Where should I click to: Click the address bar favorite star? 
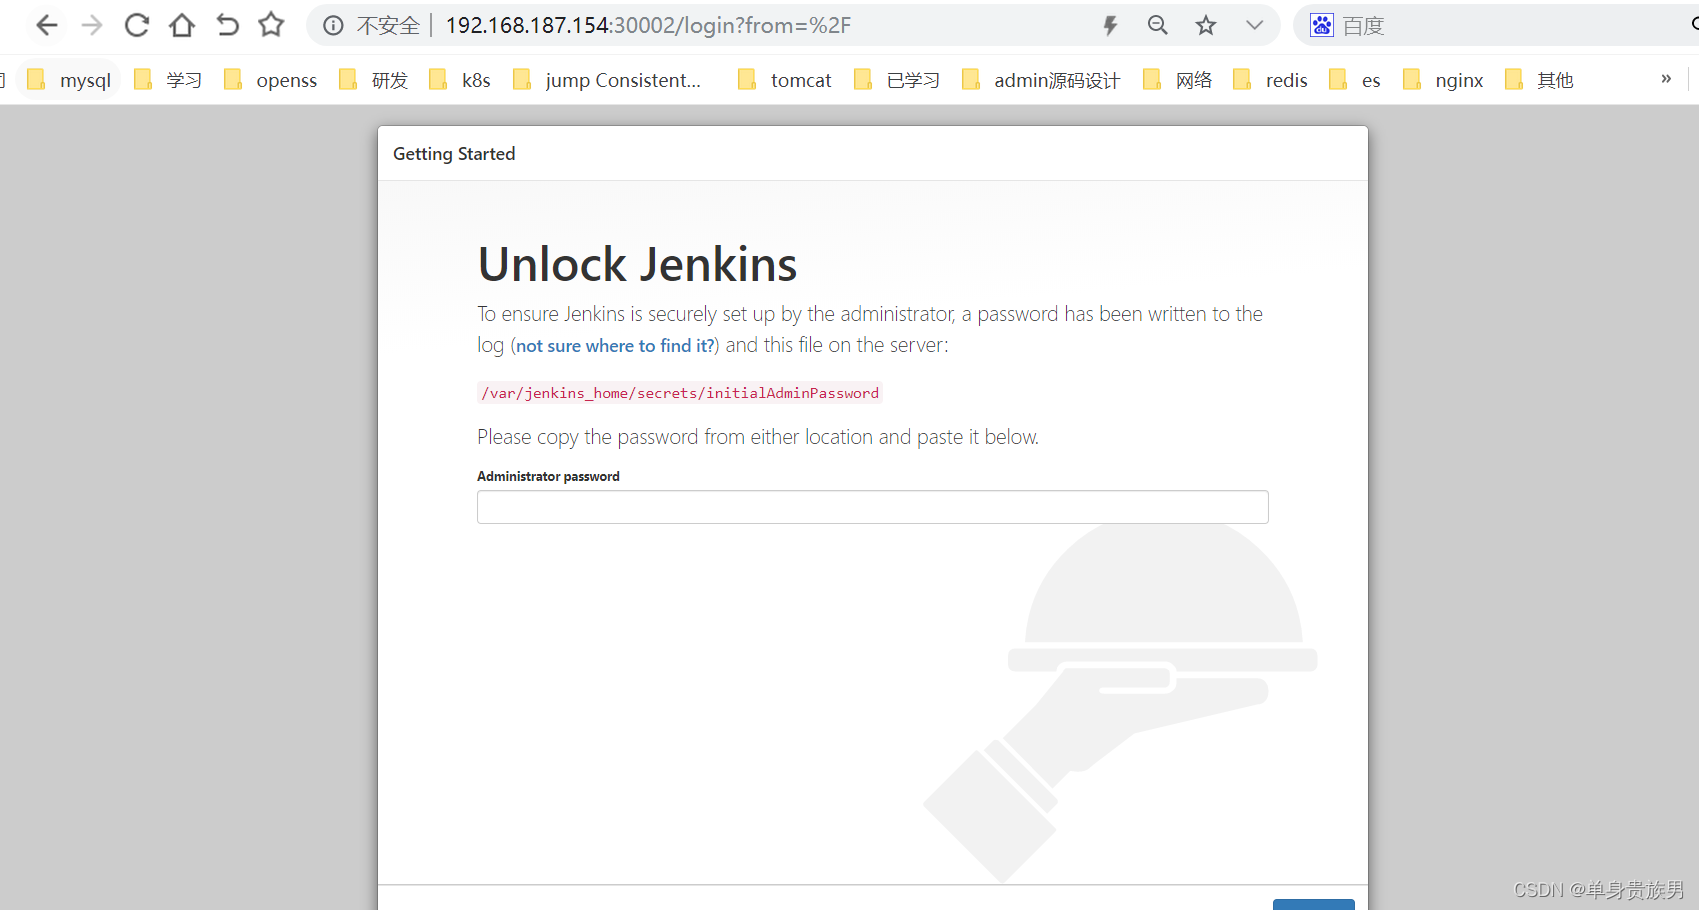point(1206,25)
